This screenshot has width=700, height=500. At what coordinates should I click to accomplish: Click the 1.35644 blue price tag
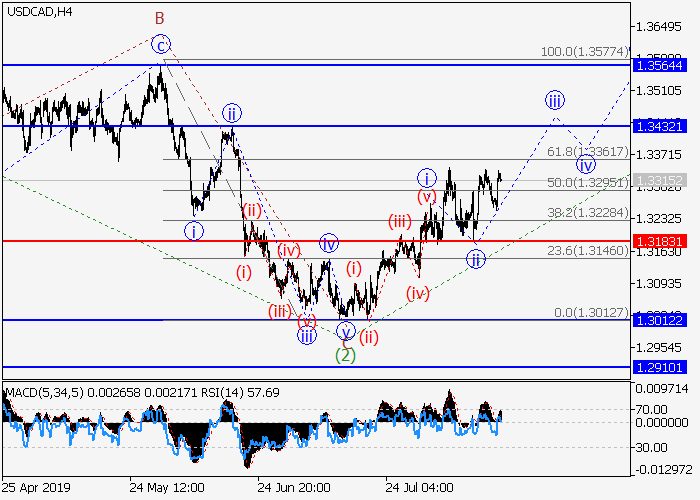(661, 66)
